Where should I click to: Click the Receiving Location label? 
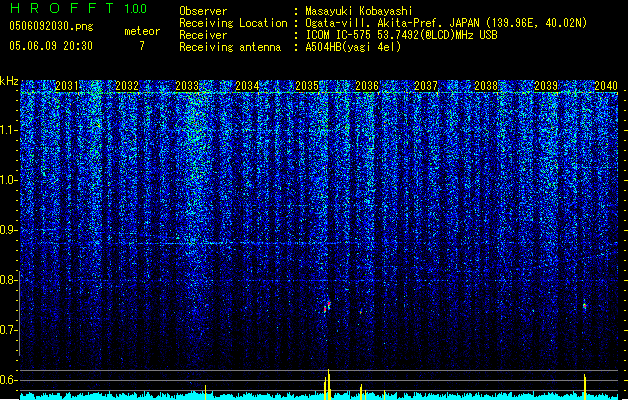233,23
